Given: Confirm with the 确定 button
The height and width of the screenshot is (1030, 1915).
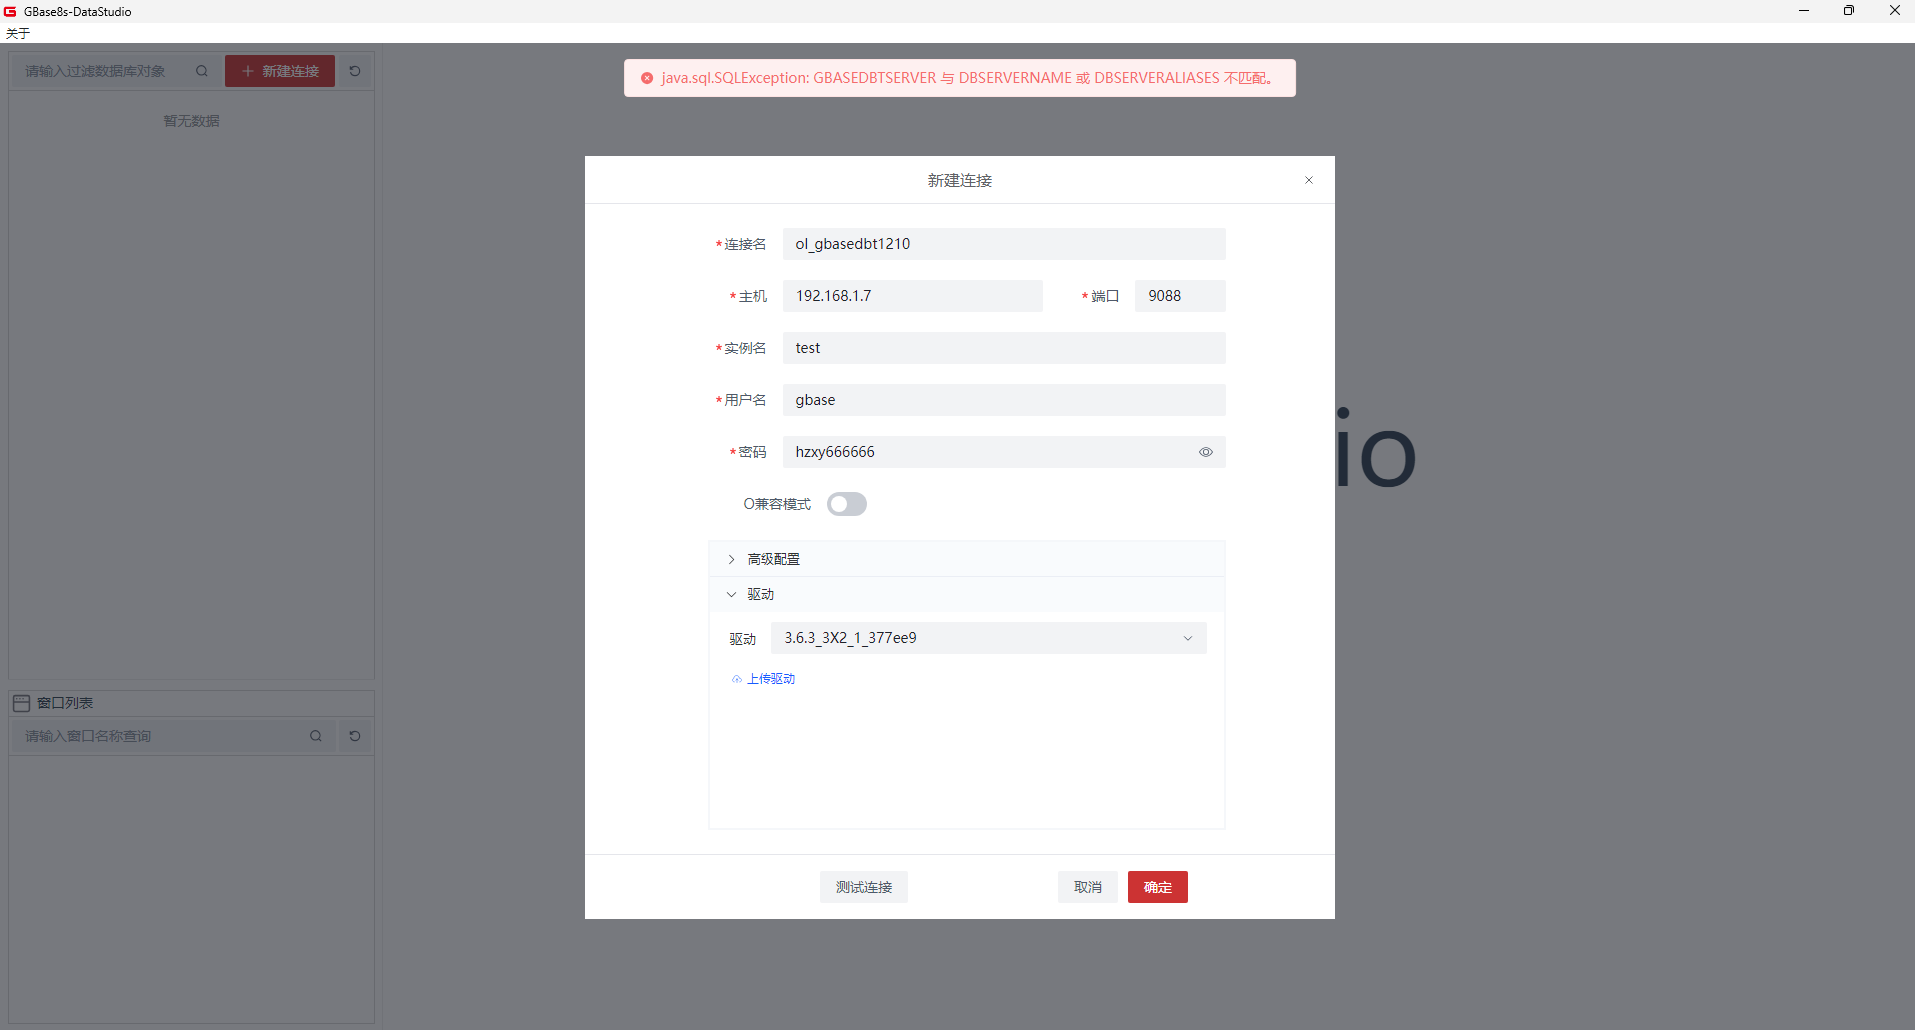Looking at the screenshot, I should point(1158,887).
